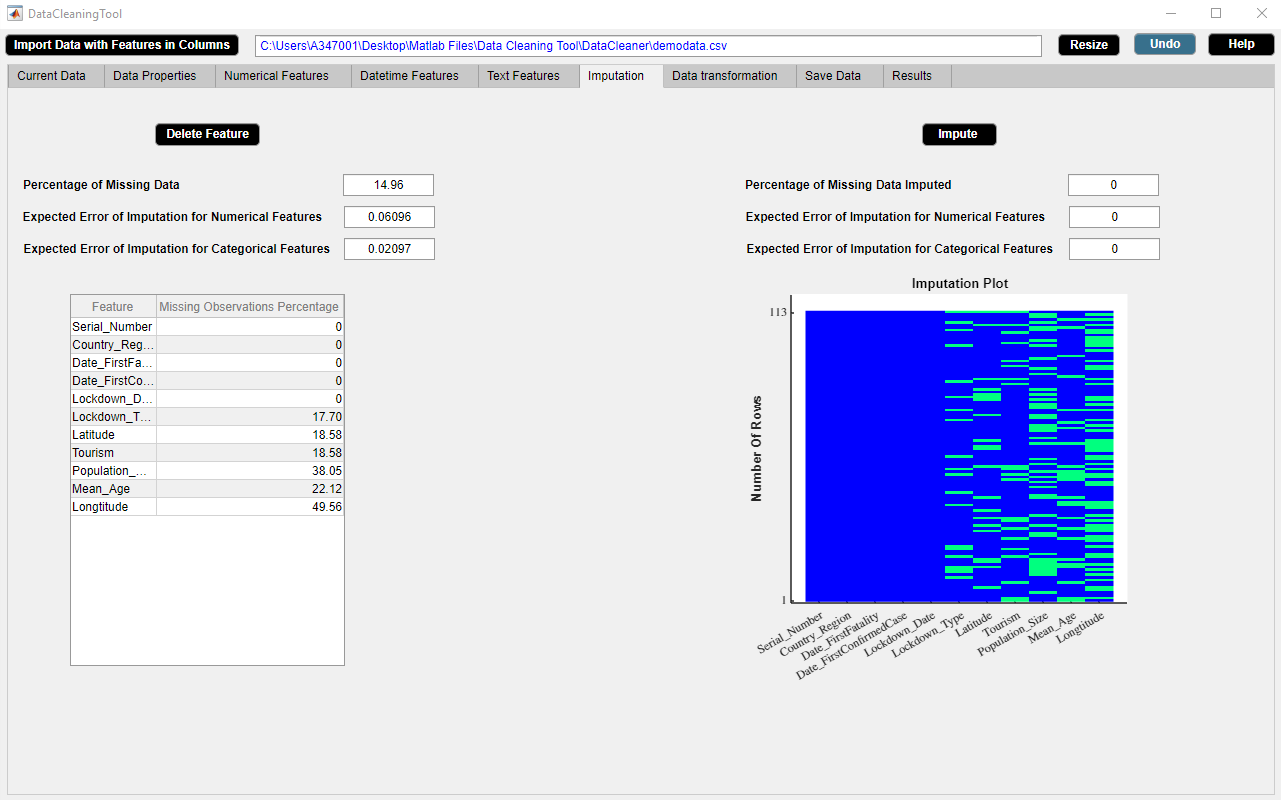This screenshot has width=1281, height=800.
Task: Click the Population_Size axis label under plot
Action: coord(1014,635)
